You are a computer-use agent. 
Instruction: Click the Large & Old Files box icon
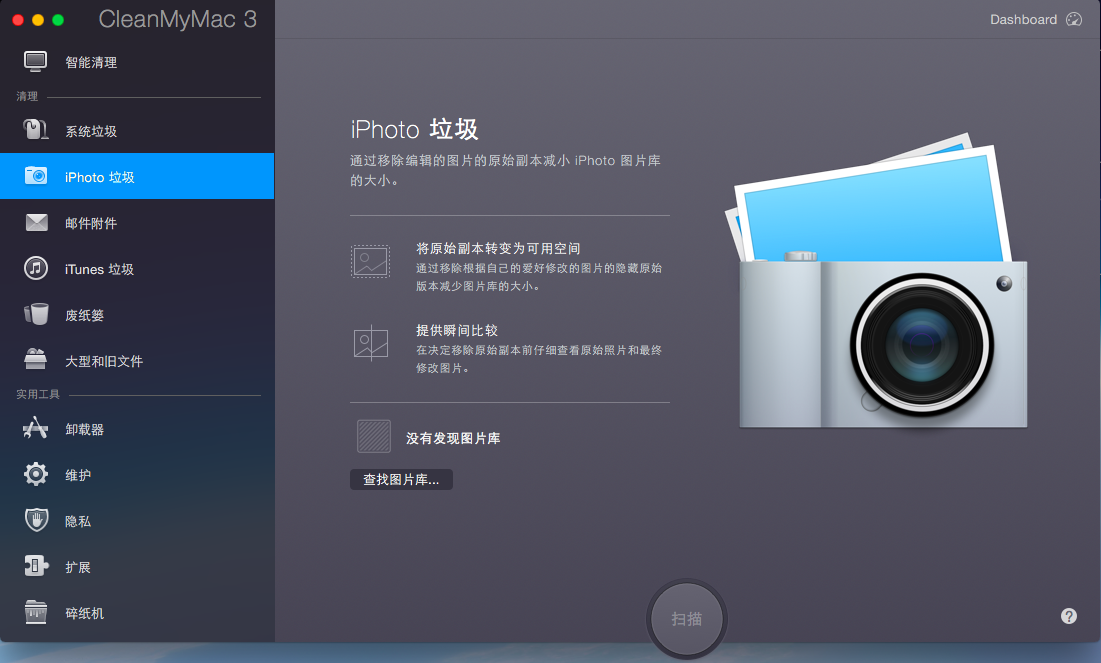[x=35, y=360]
